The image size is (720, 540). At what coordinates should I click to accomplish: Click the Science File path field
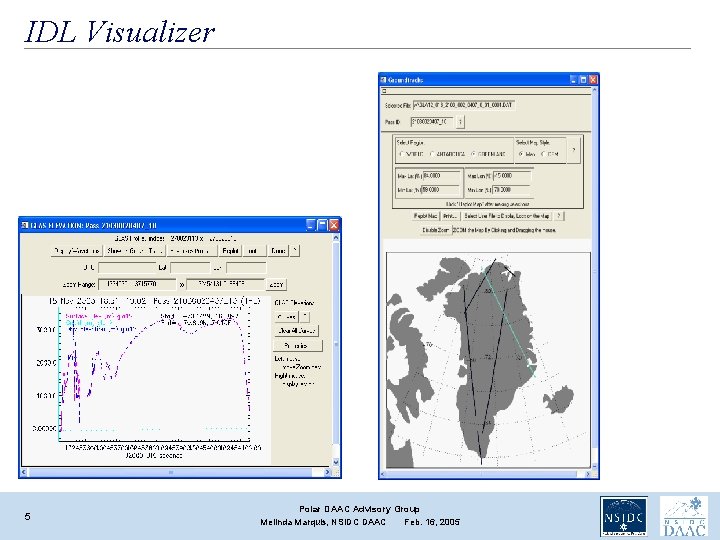coord(464,105)
